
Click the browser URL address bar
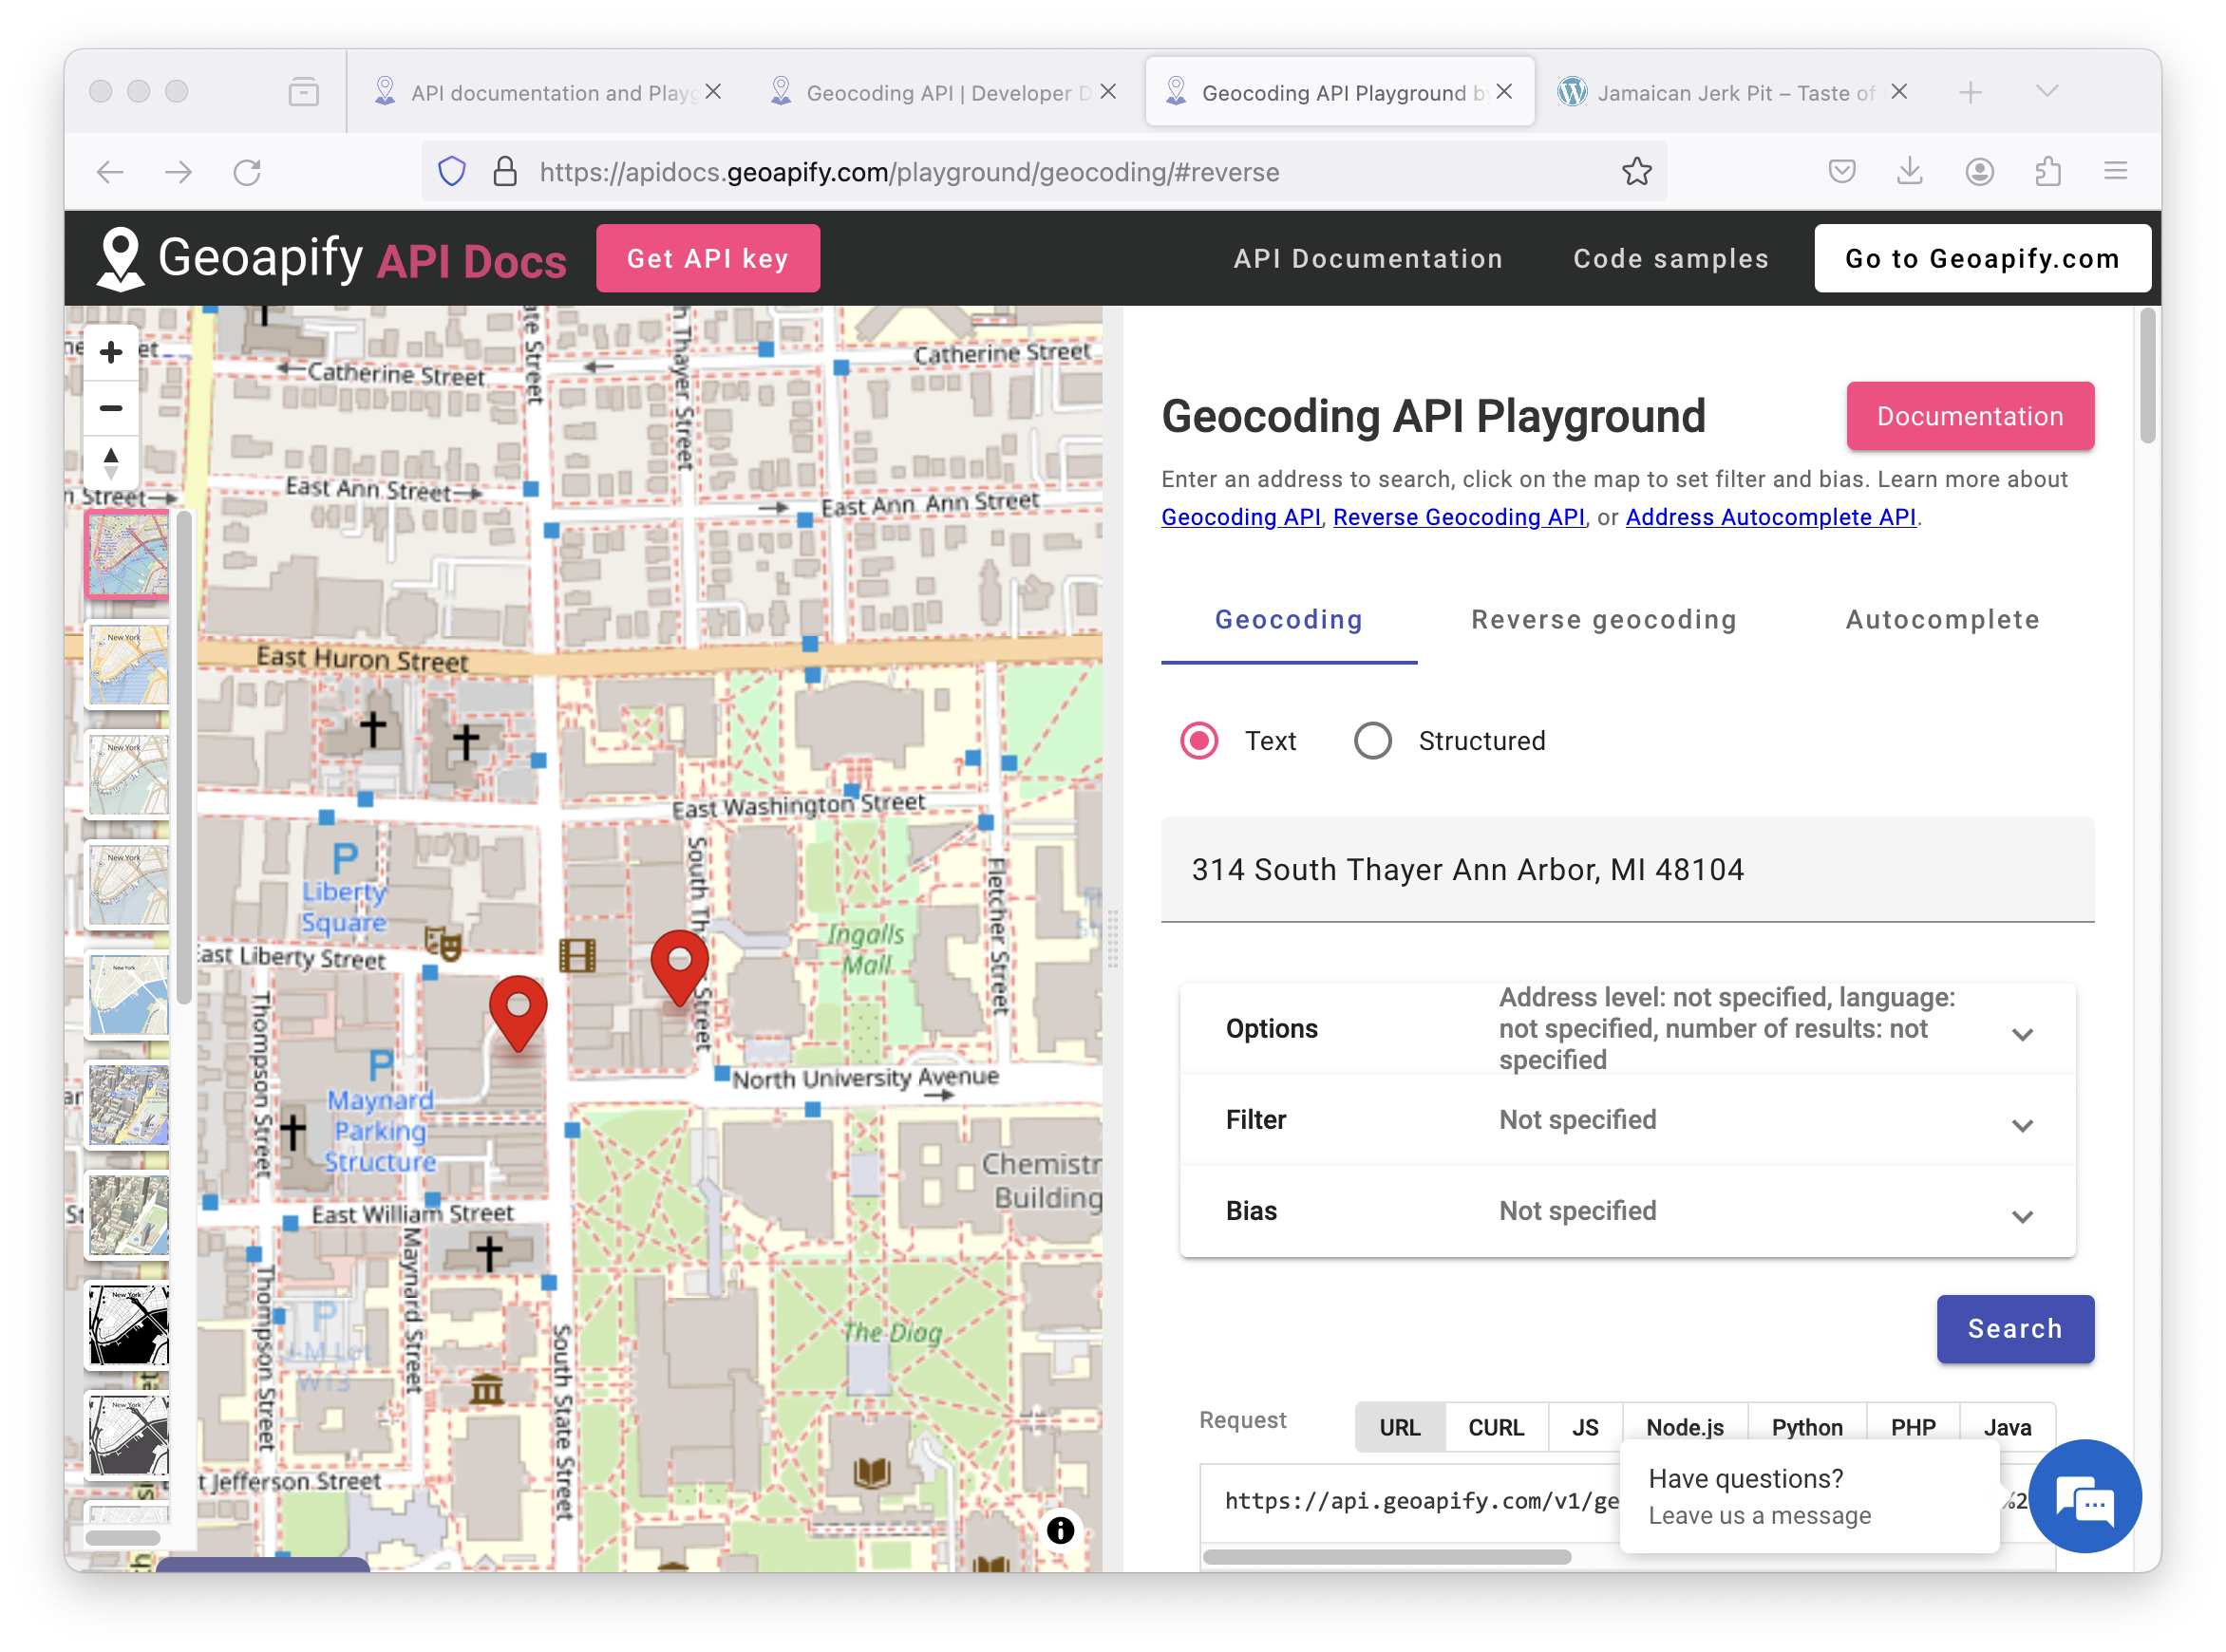[1043, 172]
